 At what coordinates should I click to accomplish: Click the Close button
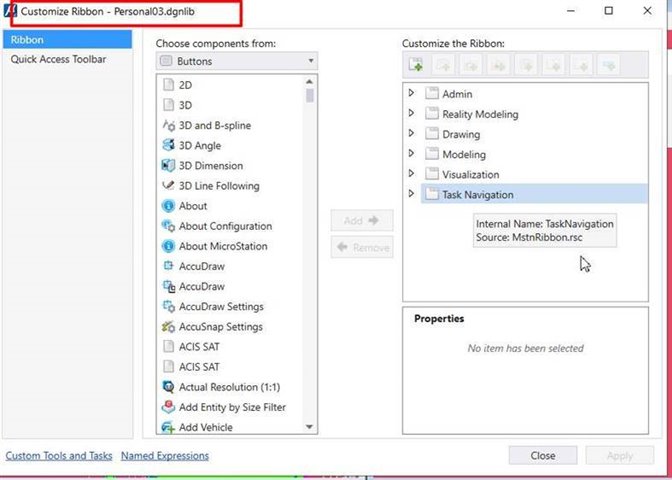point(543,455)
